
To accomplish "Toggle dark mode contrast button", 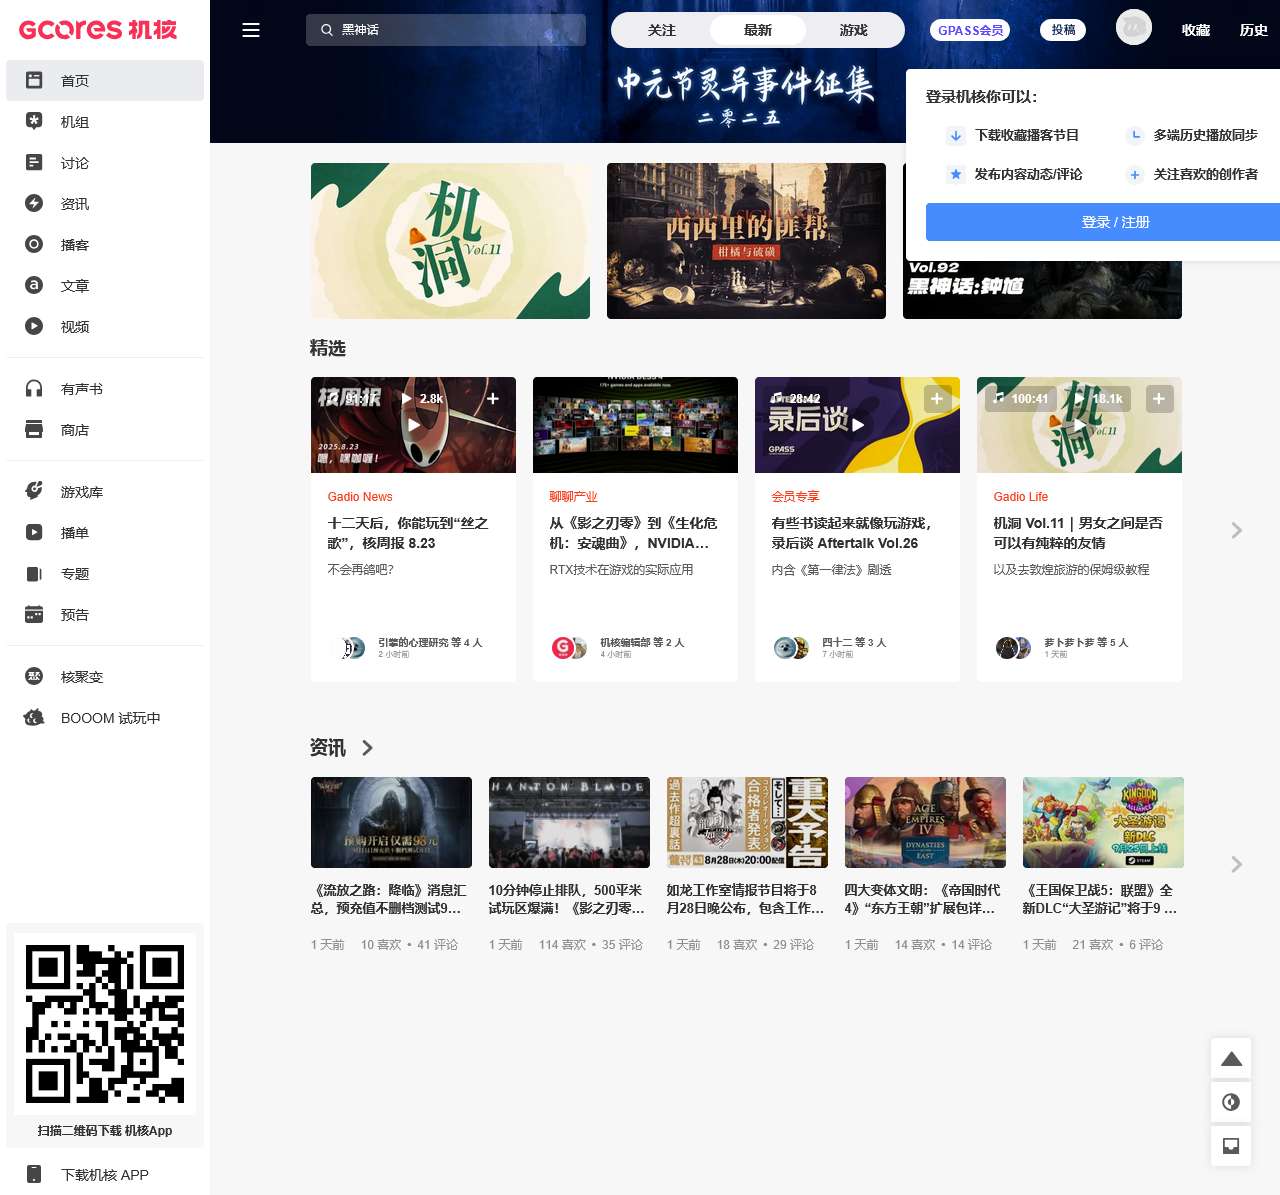I will click(x=1231, y=1102).
